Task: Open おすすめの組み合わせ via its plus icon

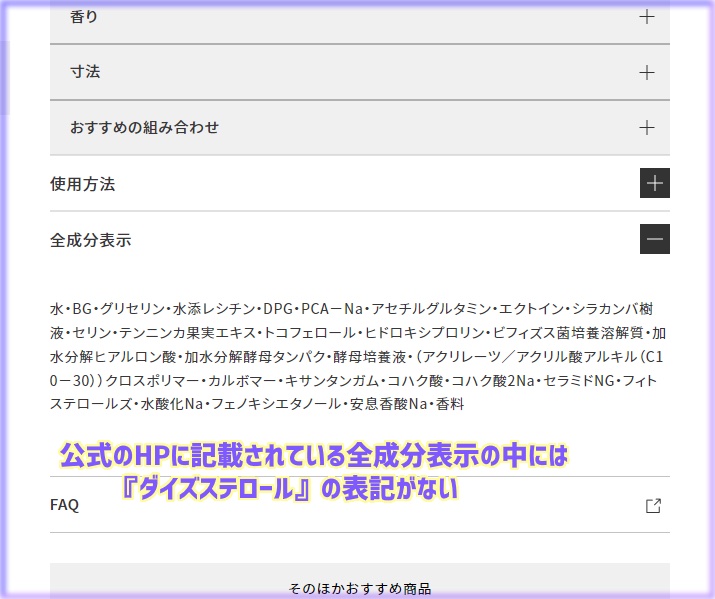Action: point(647,127)
